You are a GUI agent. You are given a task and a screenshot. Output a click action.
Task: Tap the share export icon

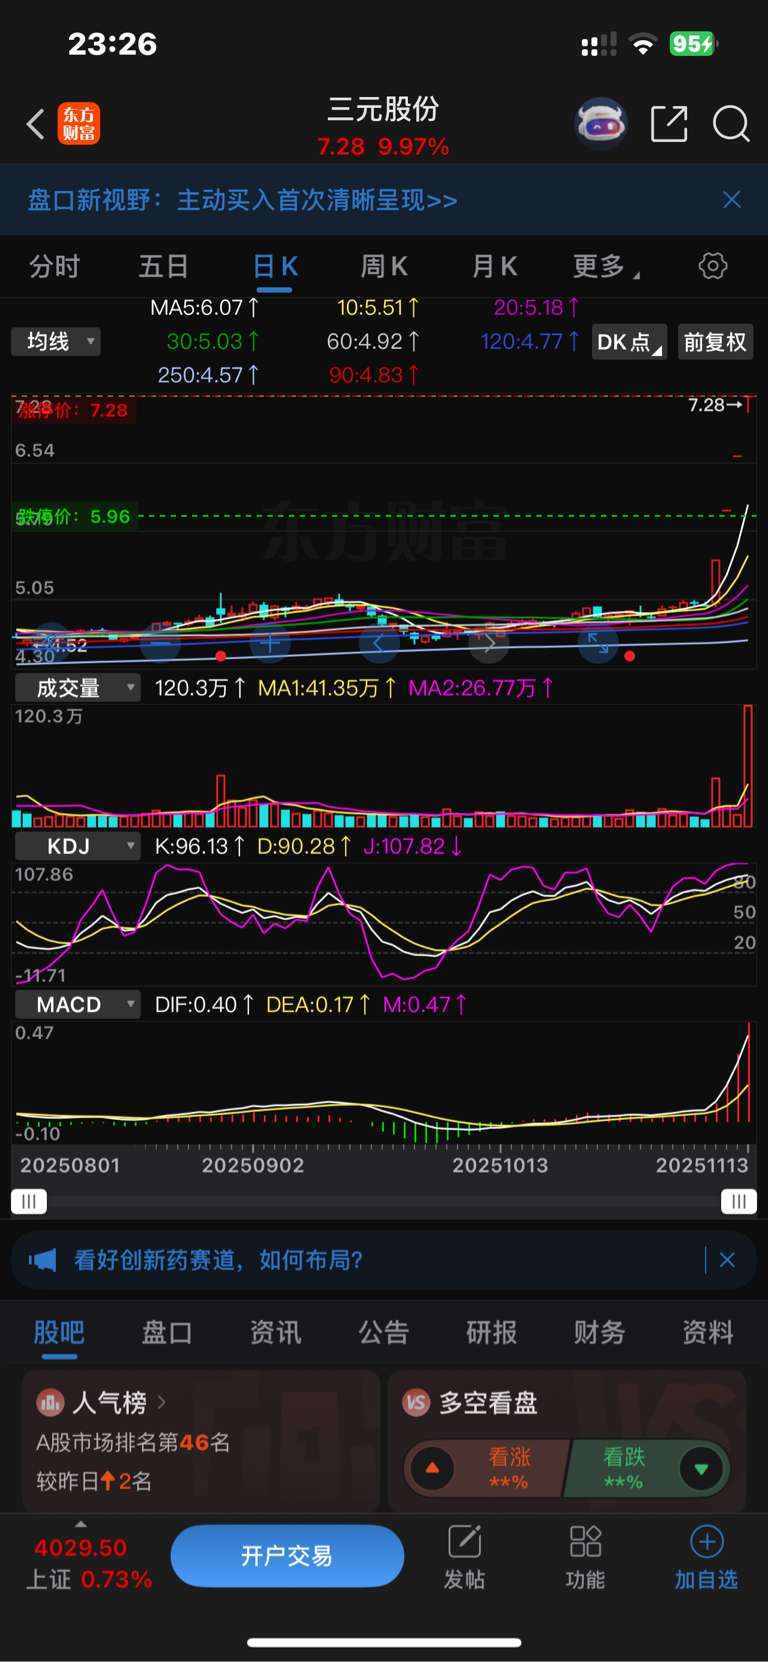pyautogui.click(x=669, y=124)
